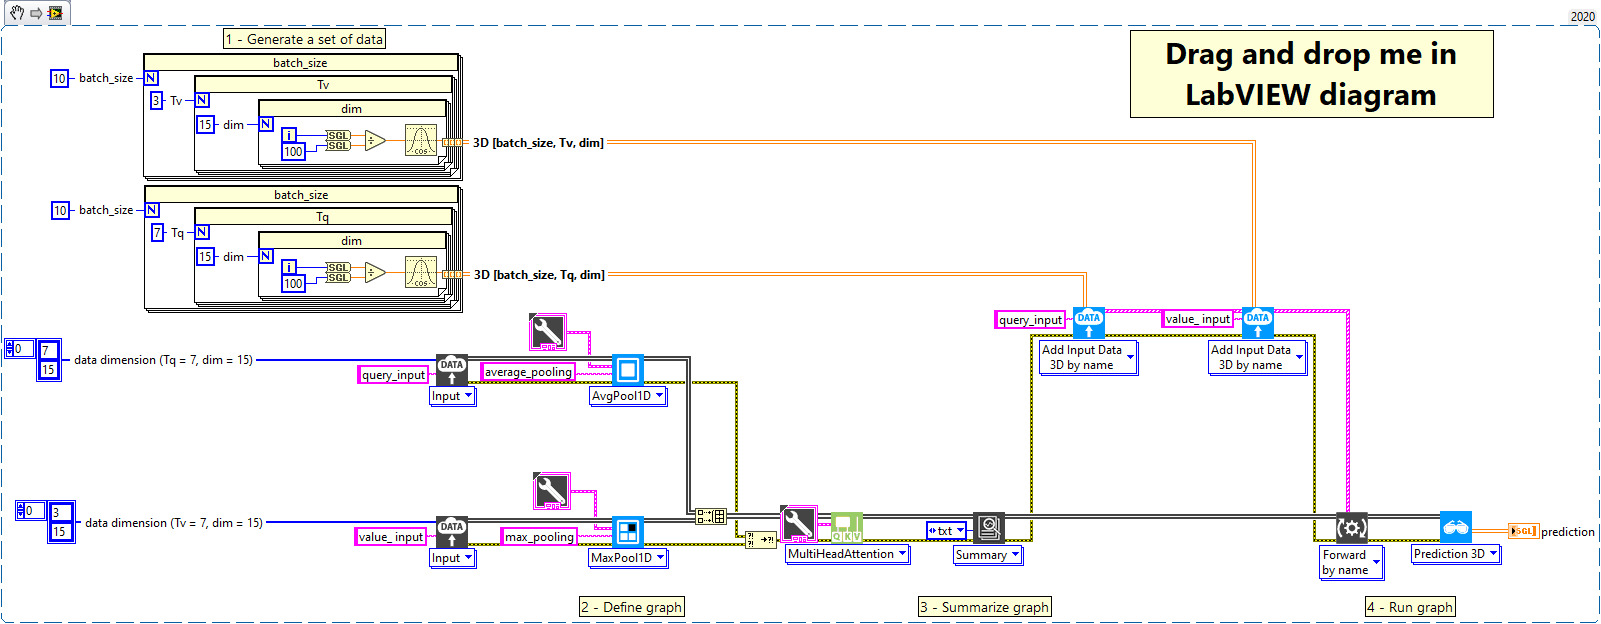This screenshot has width=1601, height=624.
Task: Click the max_pooling string constant
Action: click(x=539, y=537)
